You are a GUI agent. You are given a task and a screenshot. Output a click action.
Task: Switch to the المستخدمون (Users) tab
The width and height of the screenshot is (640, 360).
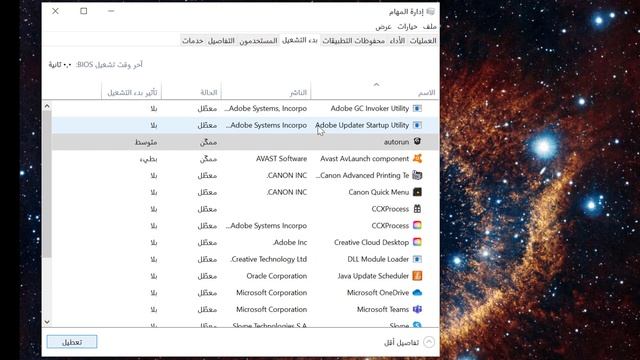[x=258, y=40]
